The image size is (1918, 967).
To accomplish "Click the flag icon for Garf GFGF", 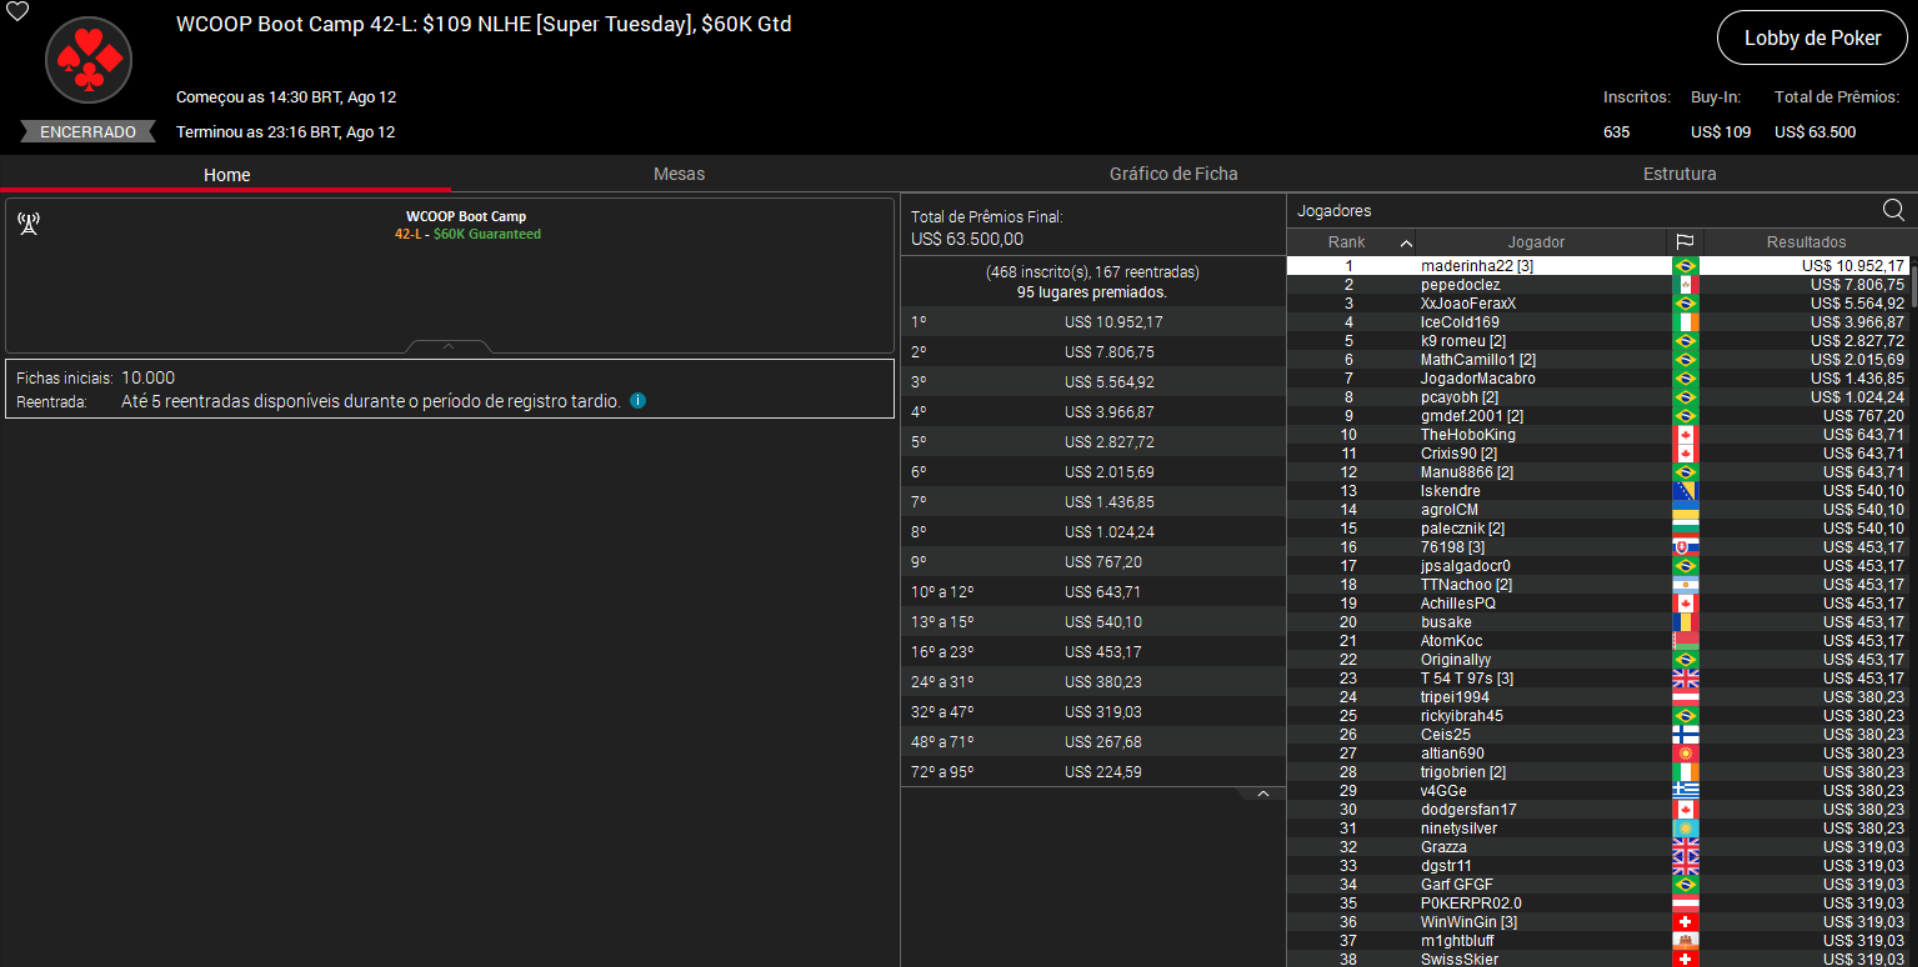I will click(1685, 885).
